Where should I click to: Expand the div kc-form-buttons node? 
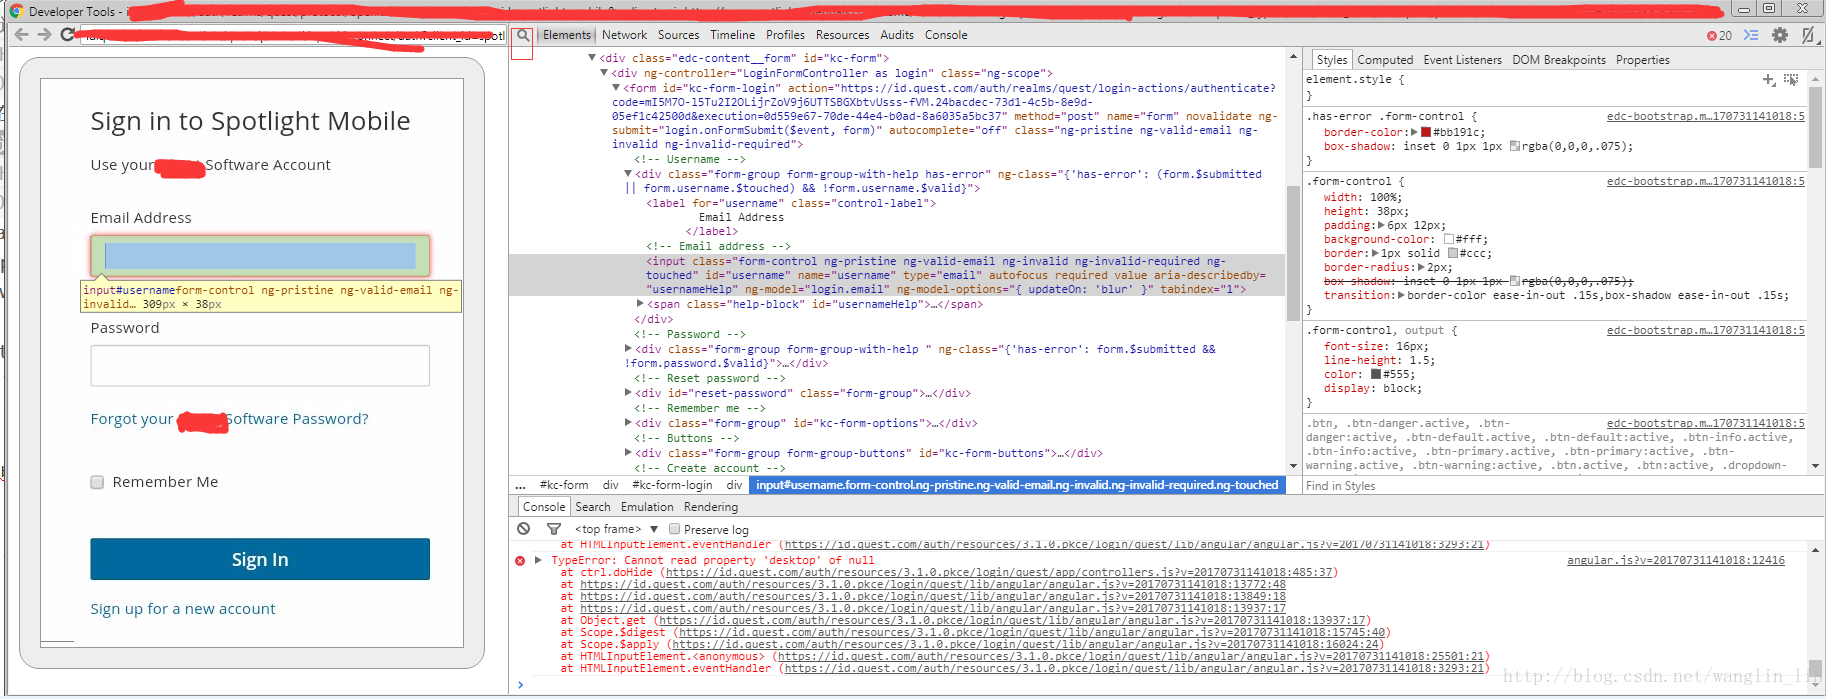click(x=628, y=453)
